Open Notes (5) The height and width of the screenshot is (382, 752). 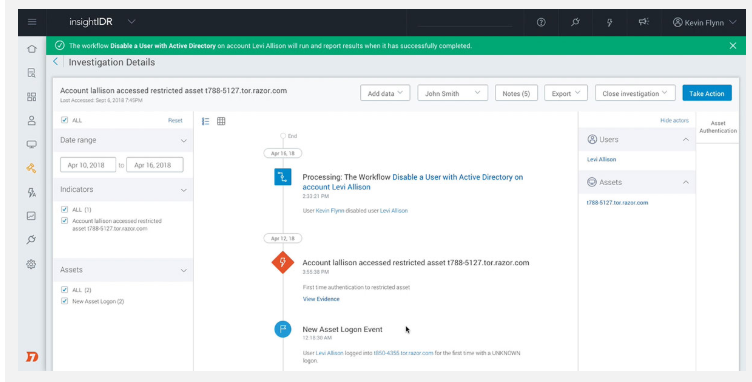(516, 93)
